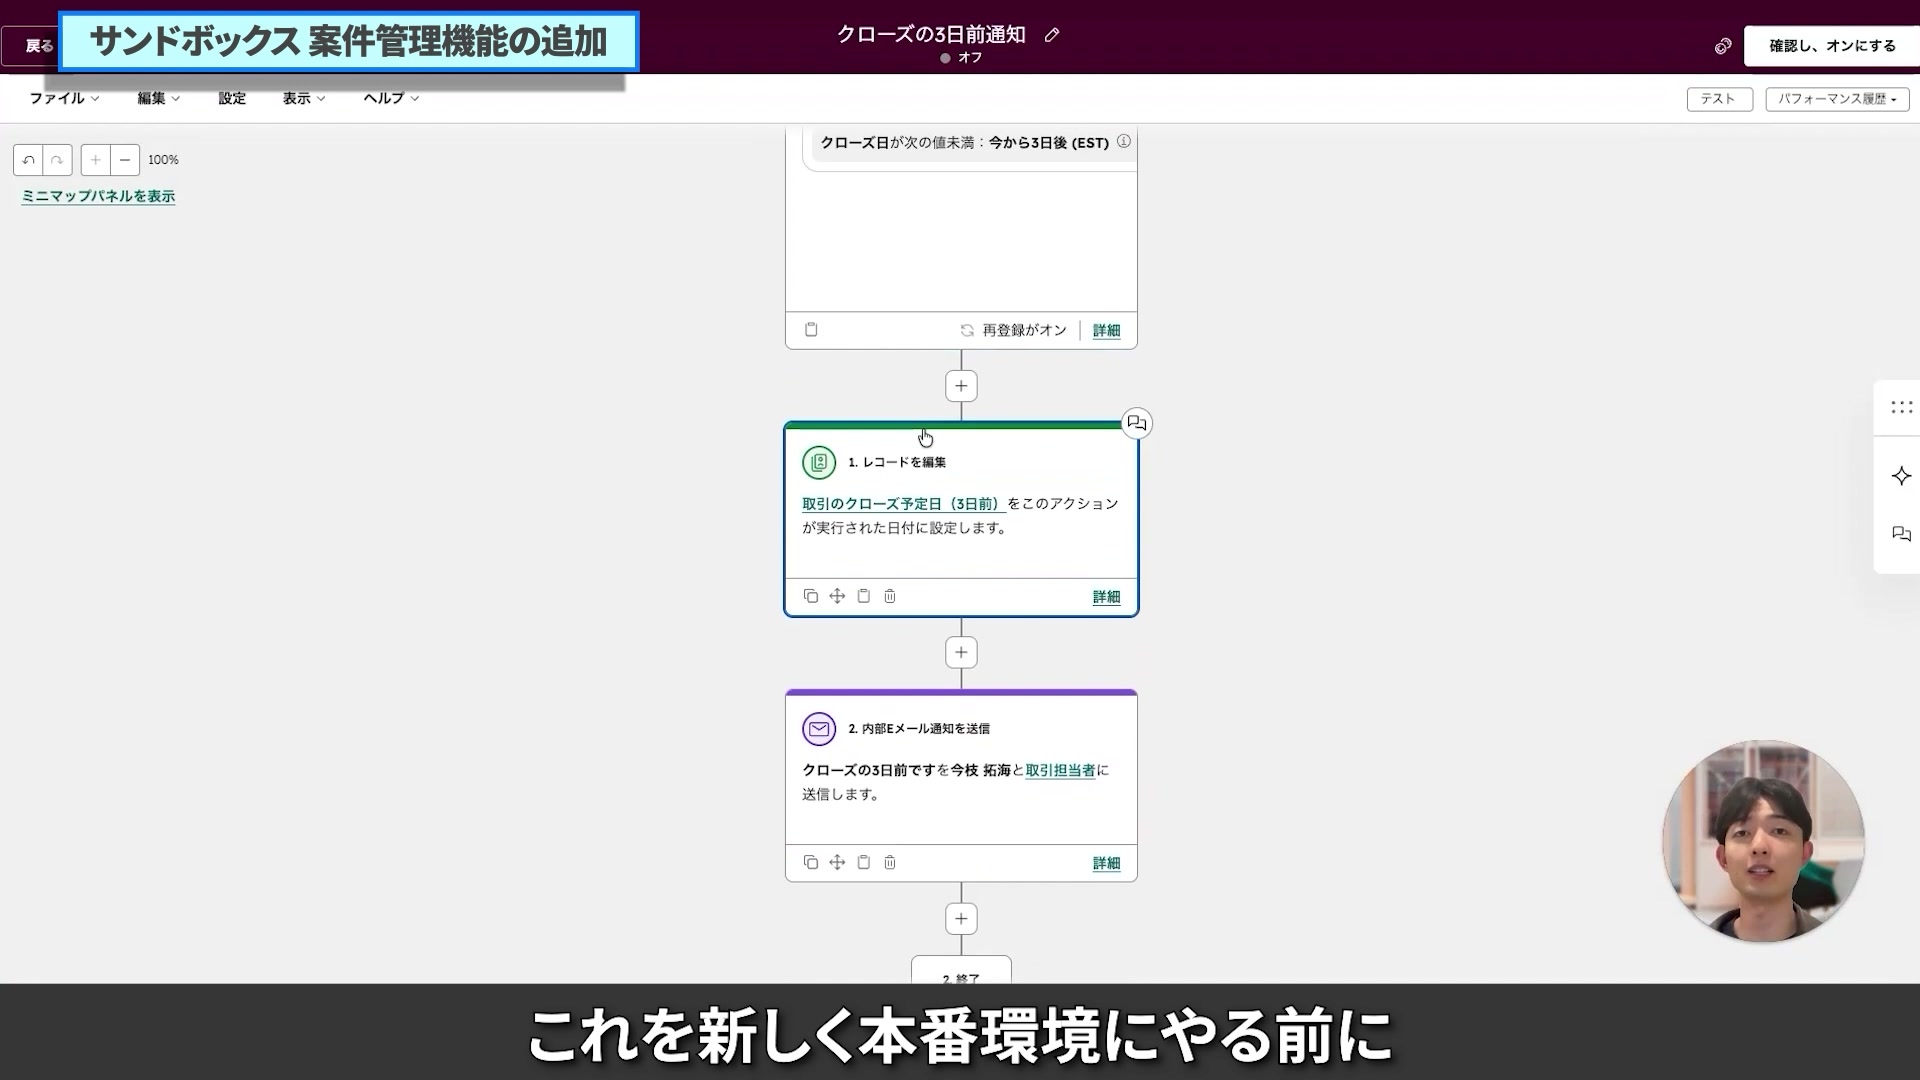
Task: Click the zoom out minus button
Action: [x=124, y=160]
